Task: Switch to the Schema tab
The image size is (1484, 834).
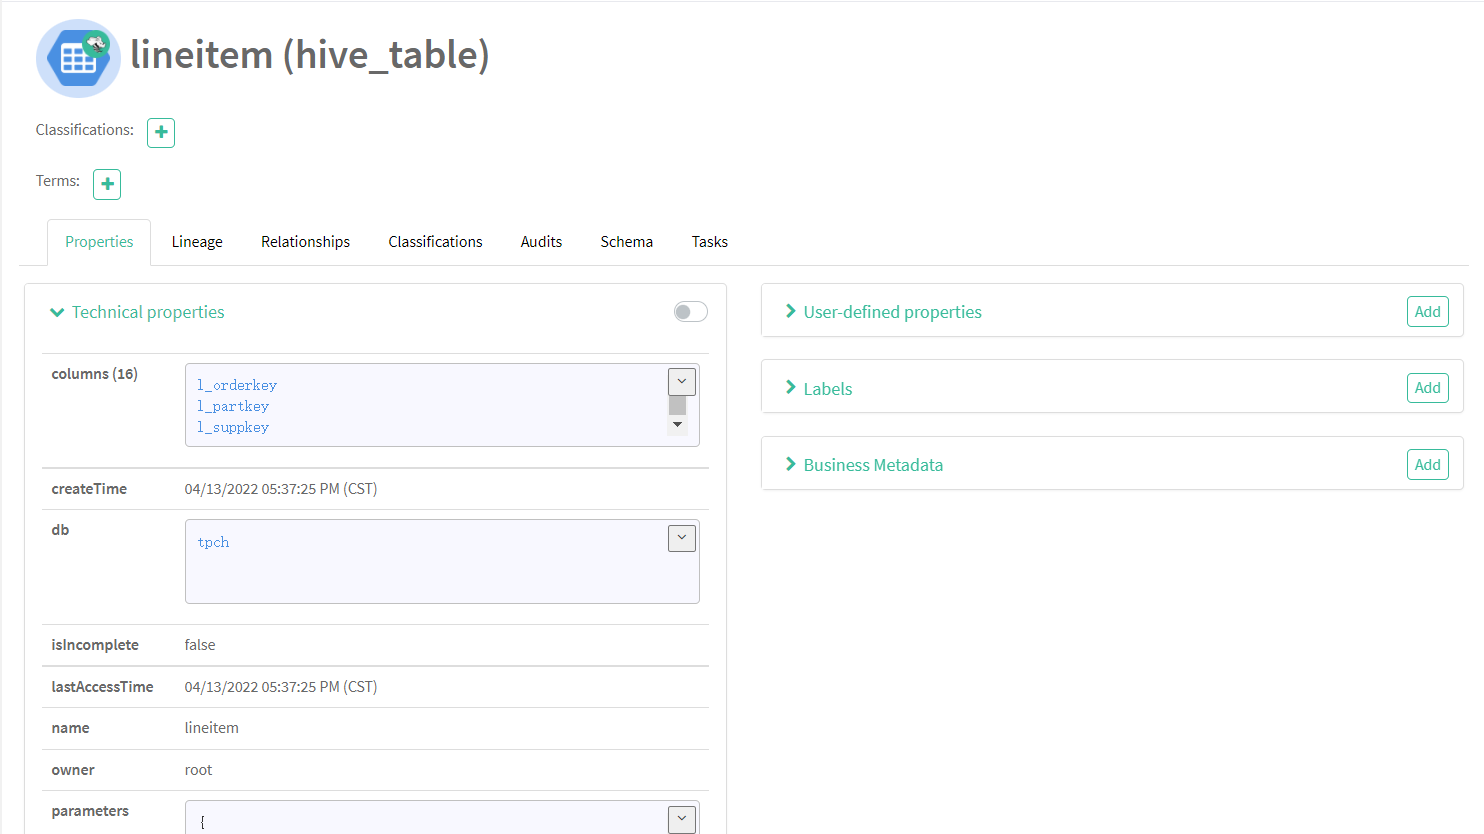Action: (x=626, y=241)
